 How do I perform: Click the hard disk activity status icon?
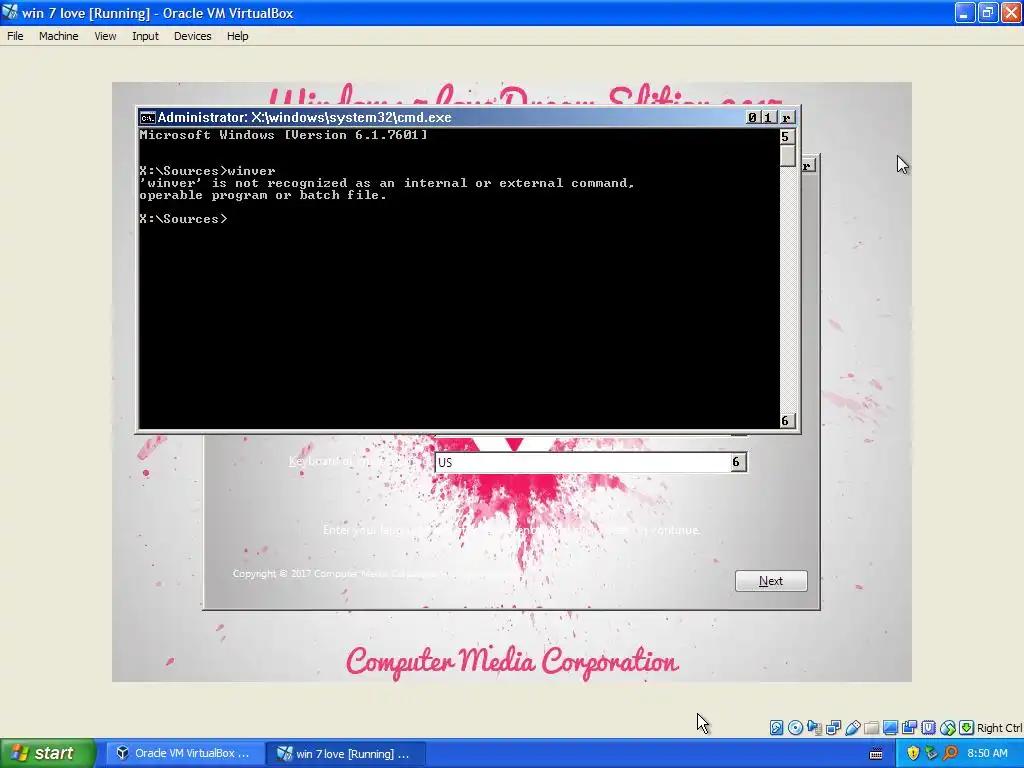tap(776, 728)
